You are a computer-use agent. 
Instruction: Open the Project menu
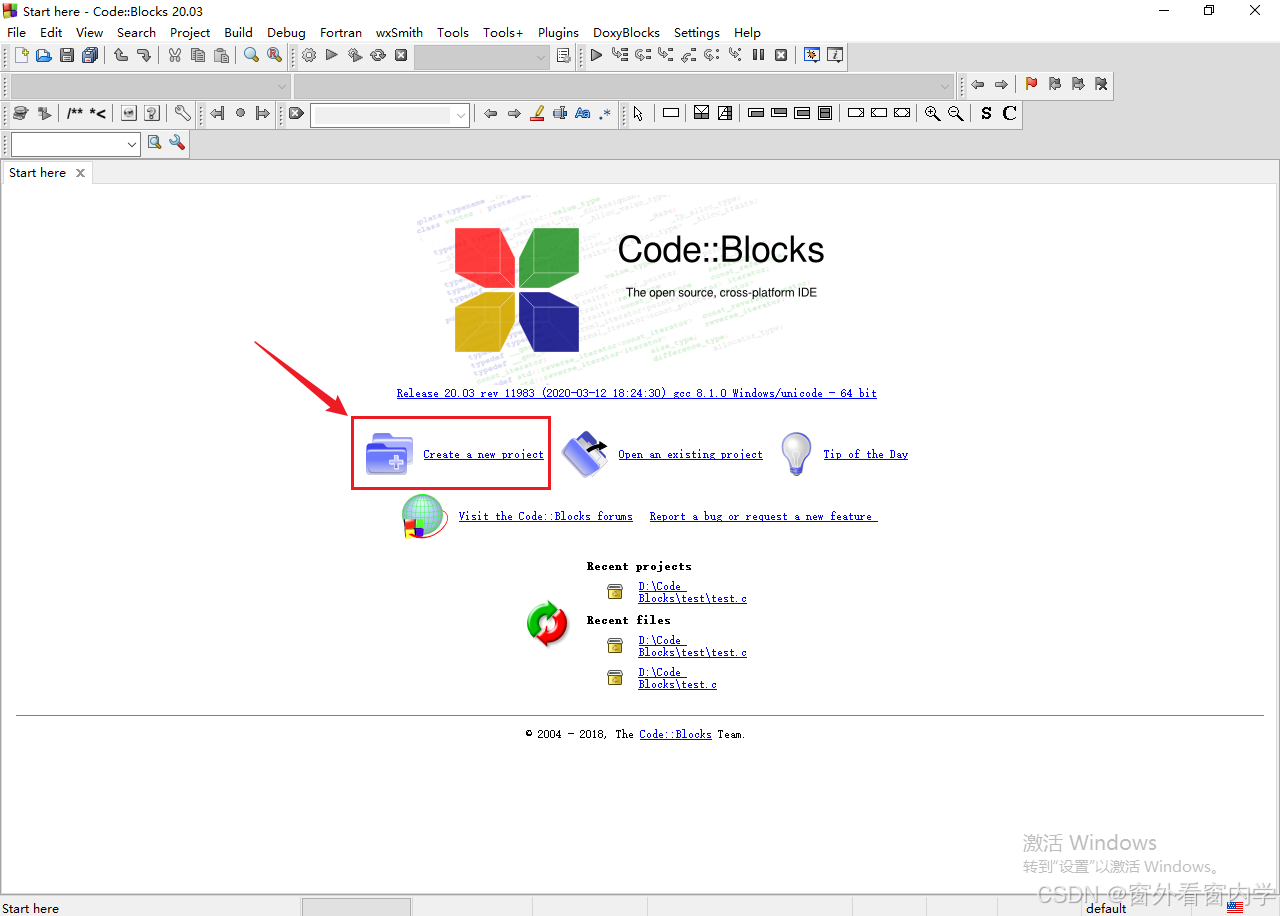pos(190,32)
